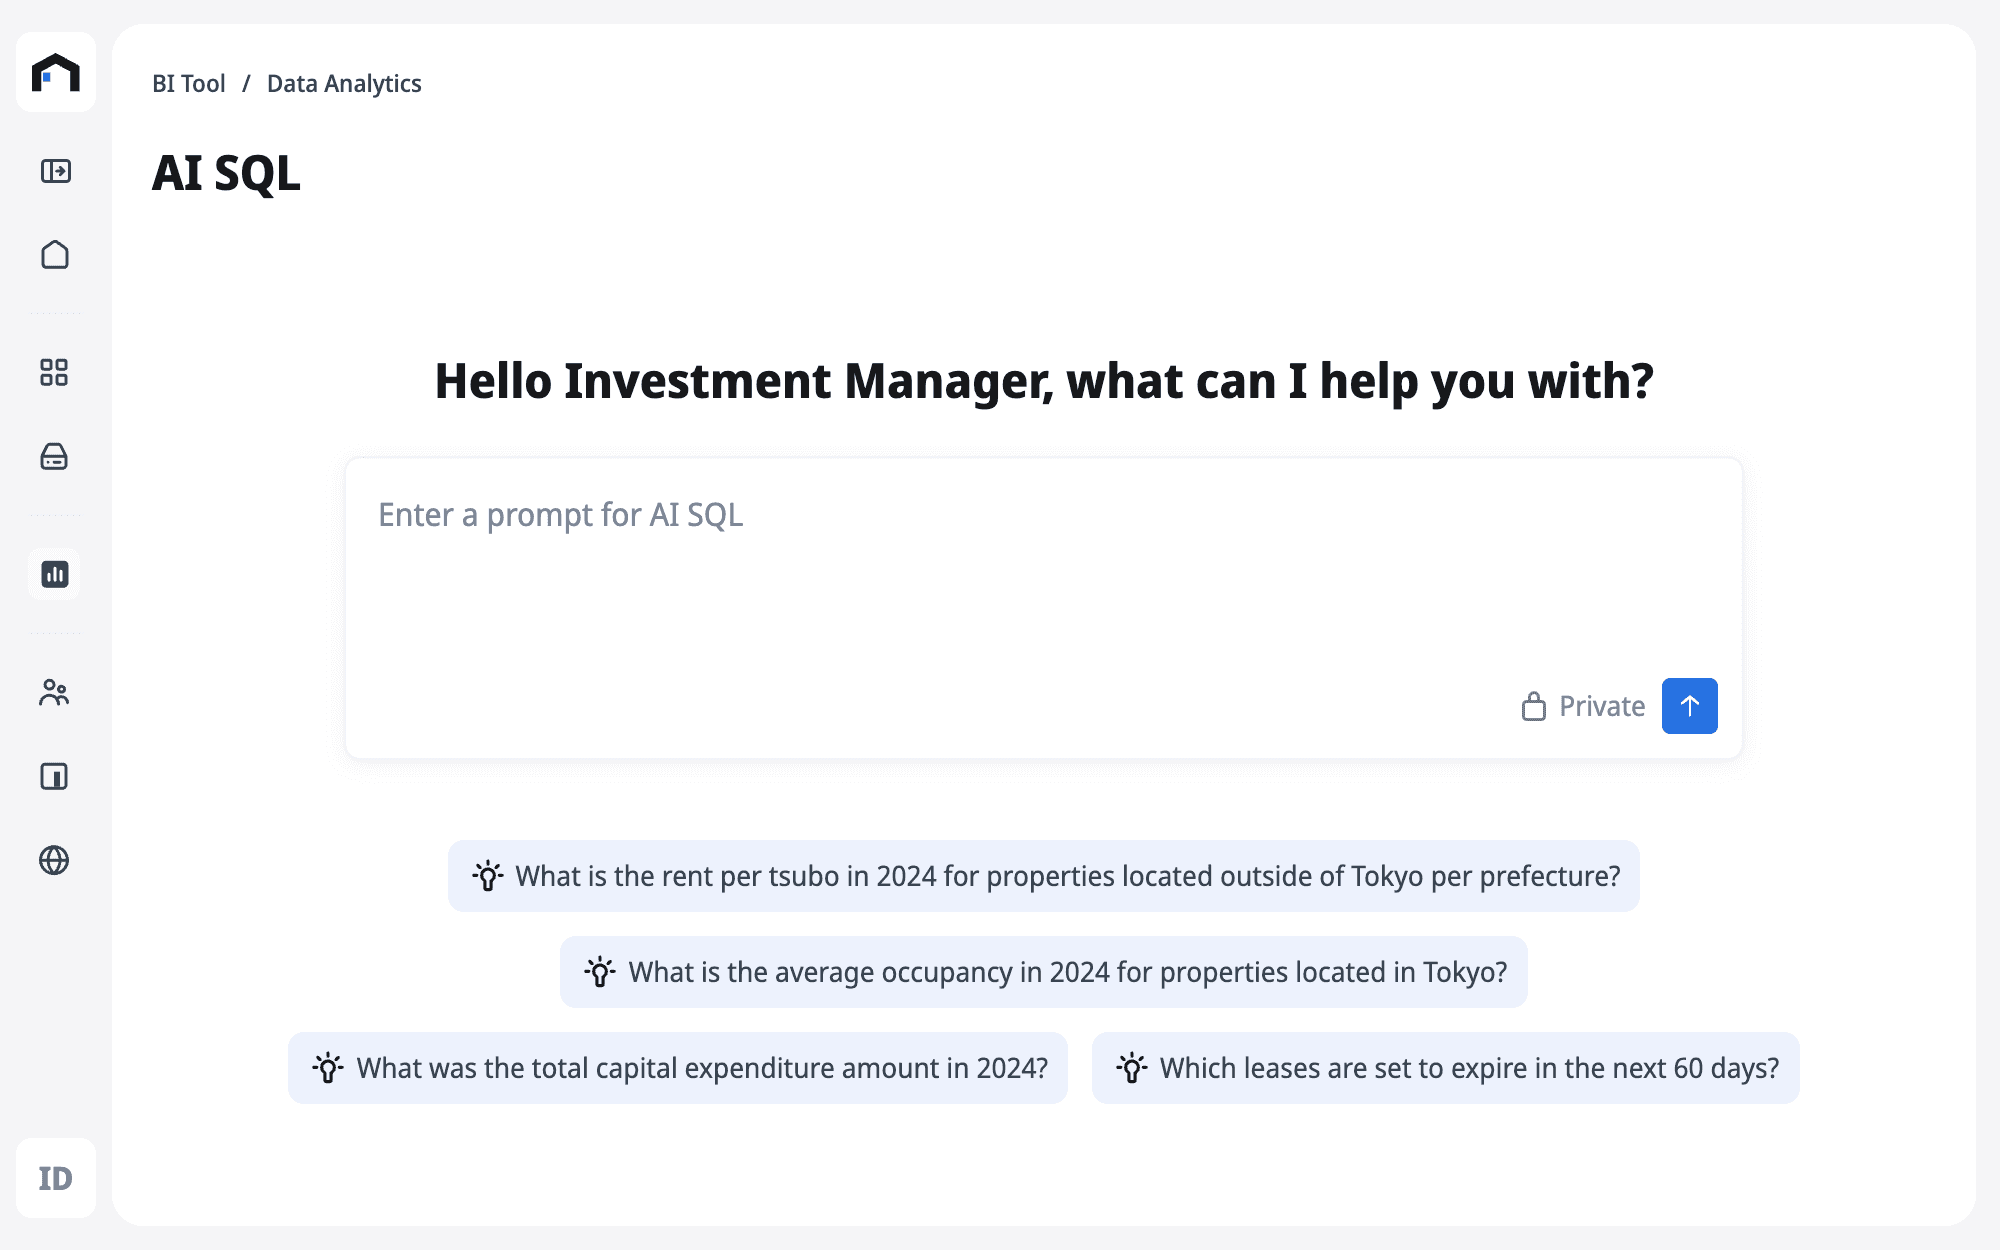Click the globe language icon
Screen dimensions: 2000x1250
(x=54, y=860)
